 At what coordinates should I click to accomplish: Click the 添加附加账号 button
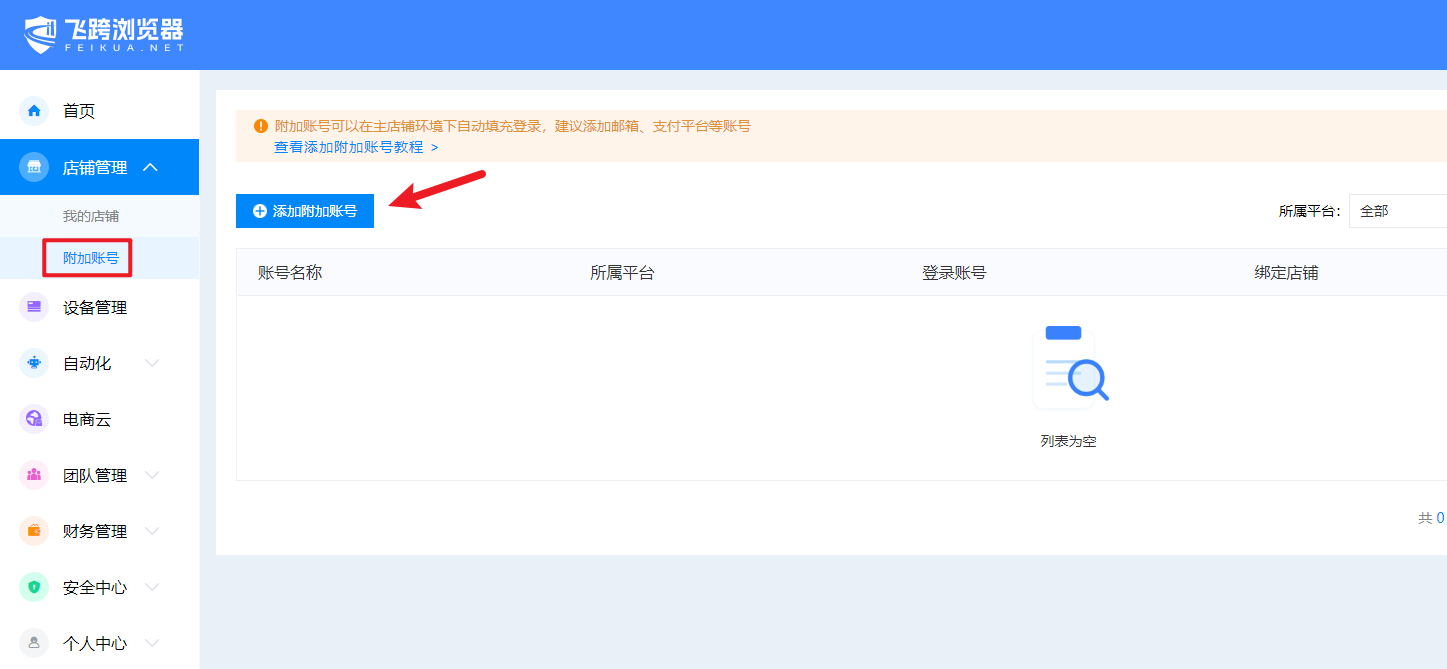point(305,211)
